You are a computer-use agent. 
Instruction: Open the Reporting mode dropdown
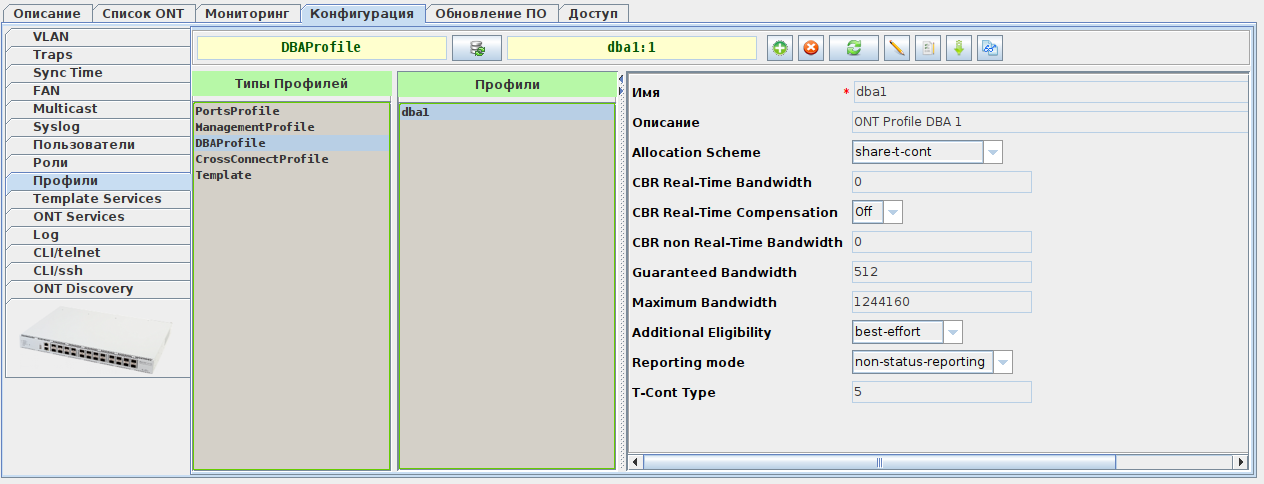[1003, 362]
